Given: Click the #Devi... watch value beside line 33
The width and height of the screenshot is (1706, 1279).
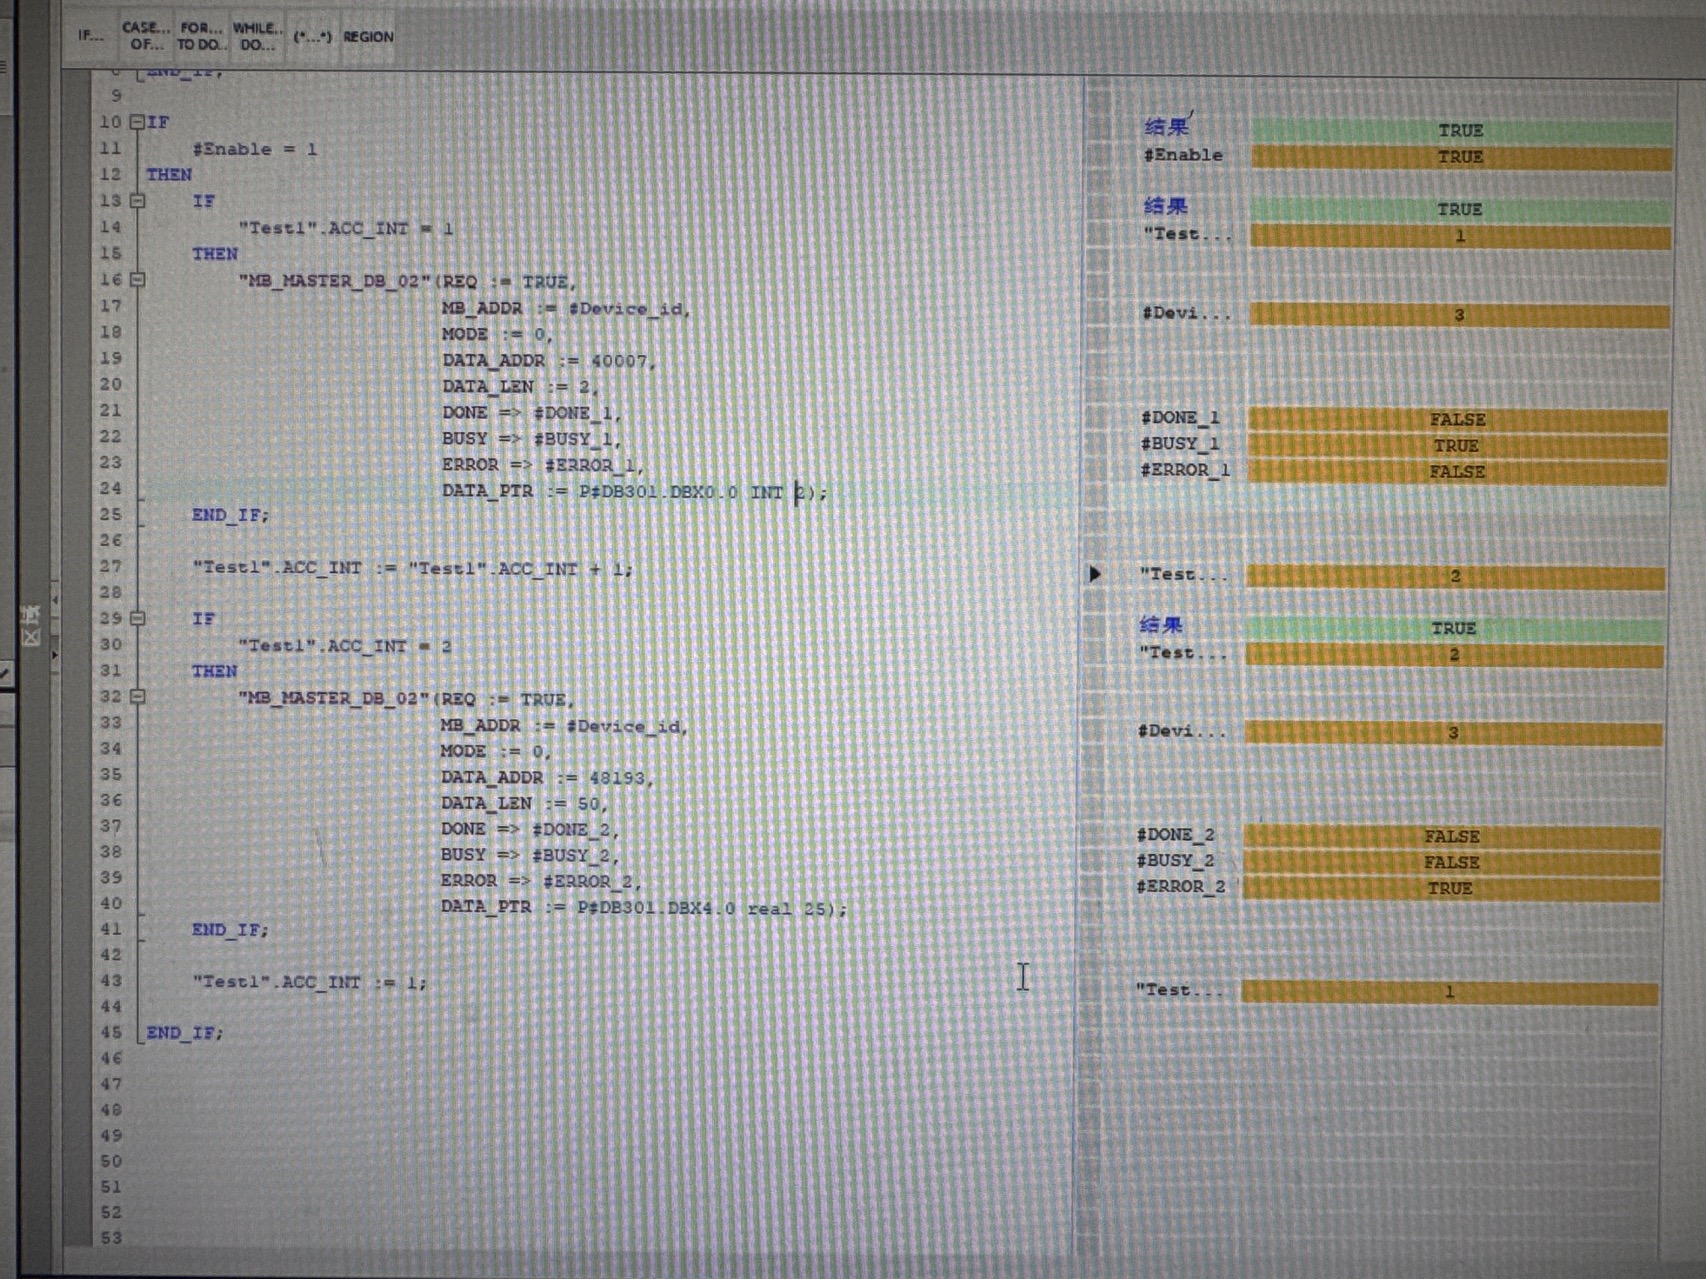Looking at the screenshot, I should click(x=1453, y=733).
